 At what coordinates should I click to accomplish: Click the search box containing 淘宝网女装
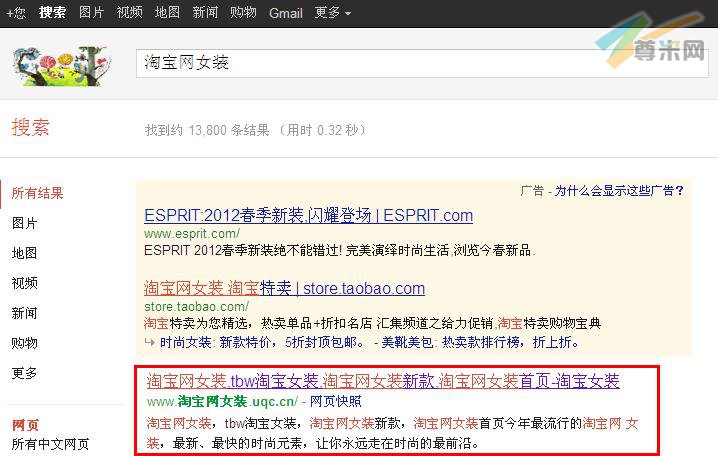coord(422,63)
